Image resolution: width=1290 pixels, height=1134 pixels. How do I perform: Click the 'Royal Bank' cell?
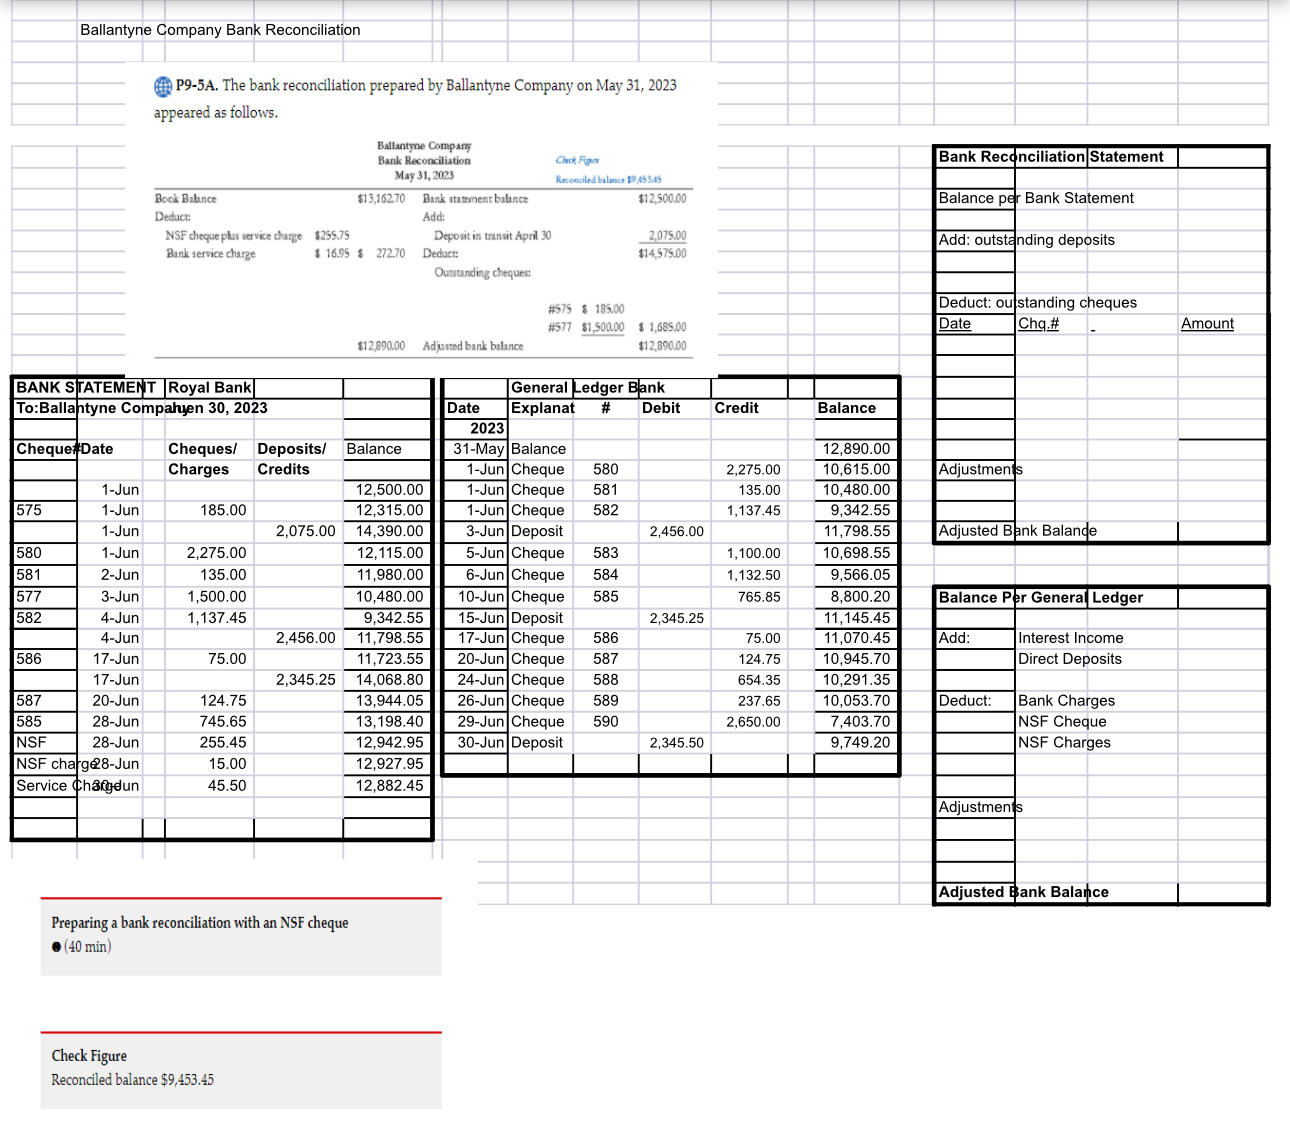pyautogui.click(x=210, y=387)
